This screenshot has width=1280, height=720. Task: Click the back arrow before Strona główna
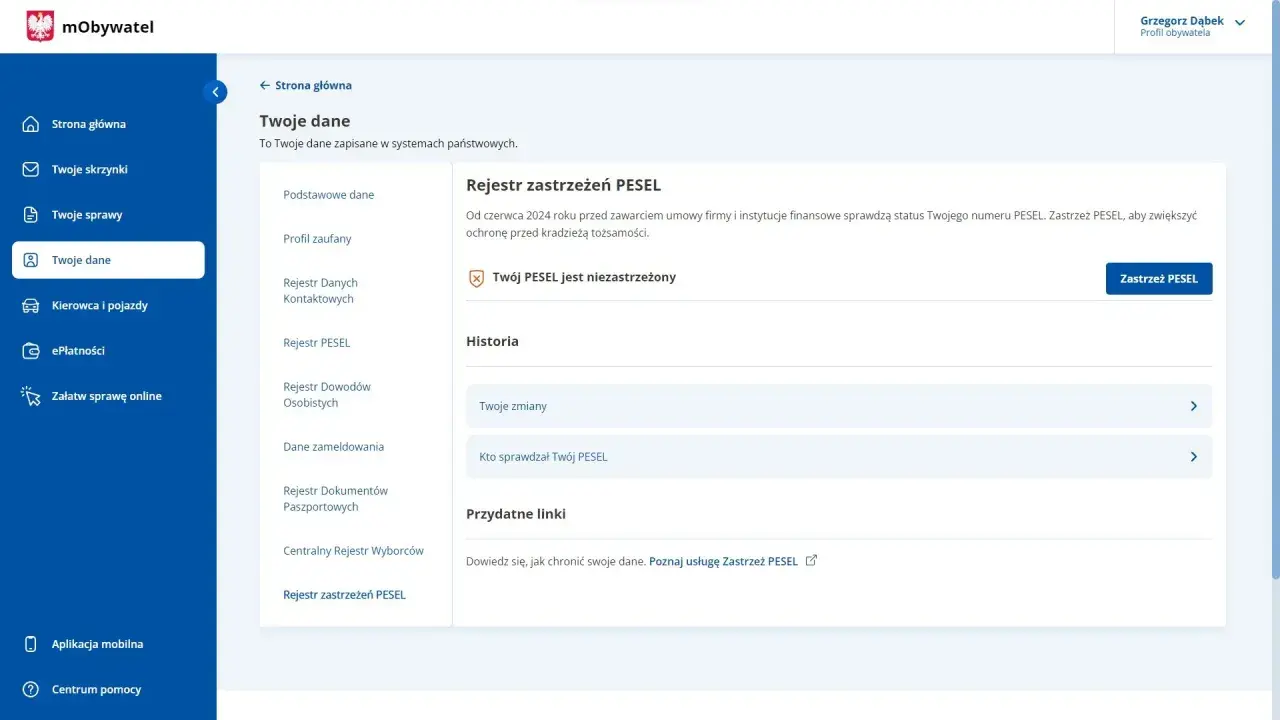[265, 85]
